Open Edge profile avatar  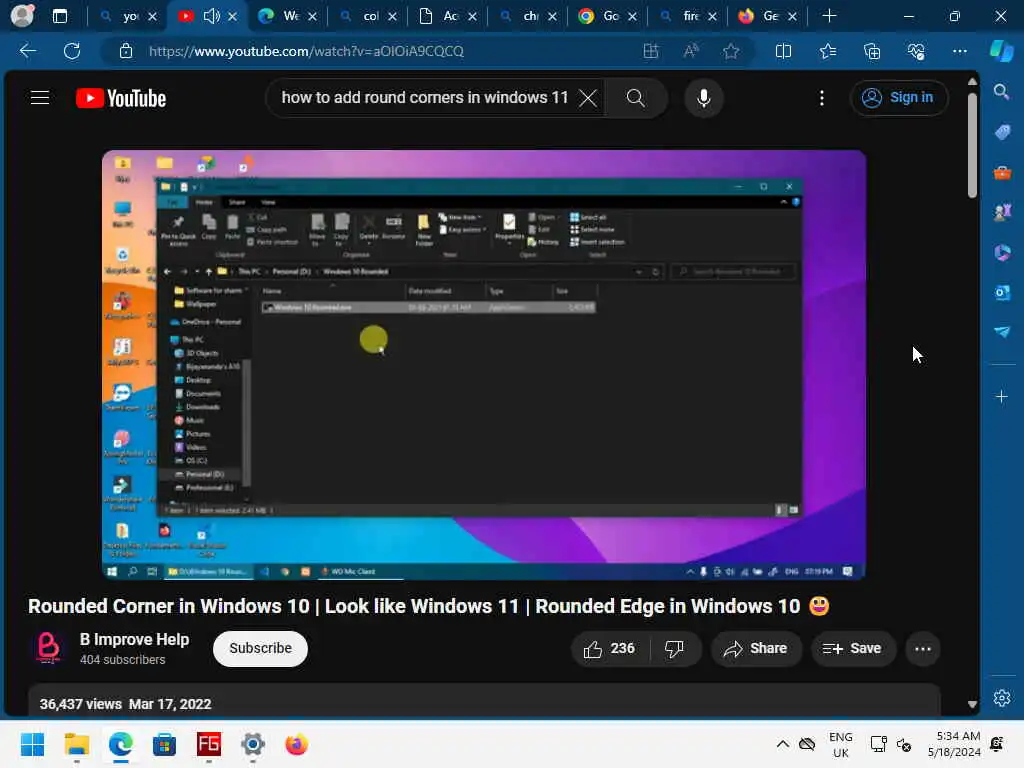(x=22, y=16)
